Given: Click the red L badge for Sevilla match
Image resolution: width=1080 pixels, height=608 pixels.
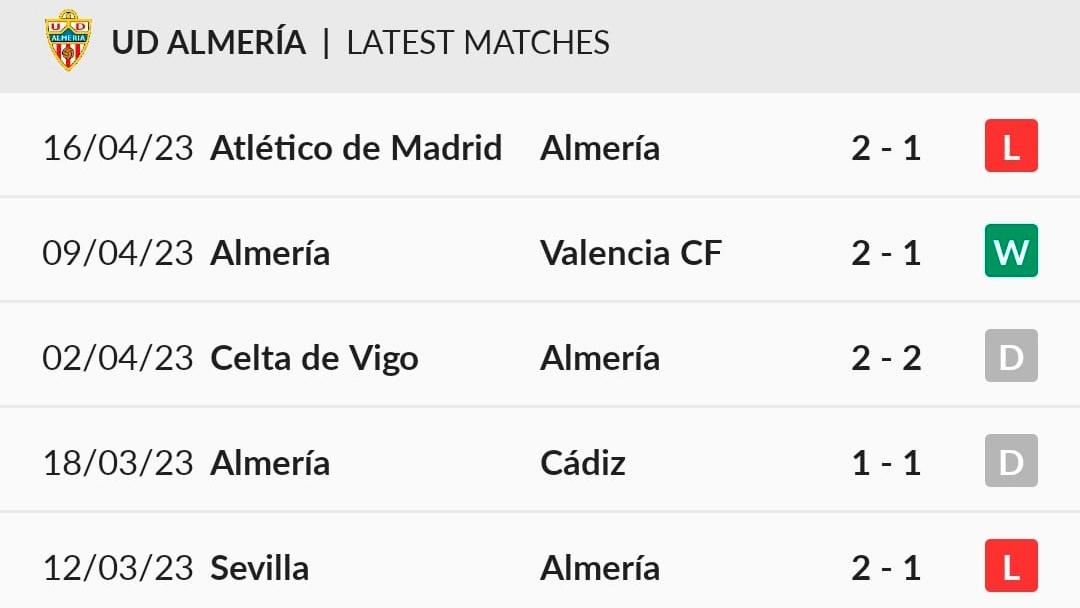Looking at the screenshot, I should tap(1011, 566).
